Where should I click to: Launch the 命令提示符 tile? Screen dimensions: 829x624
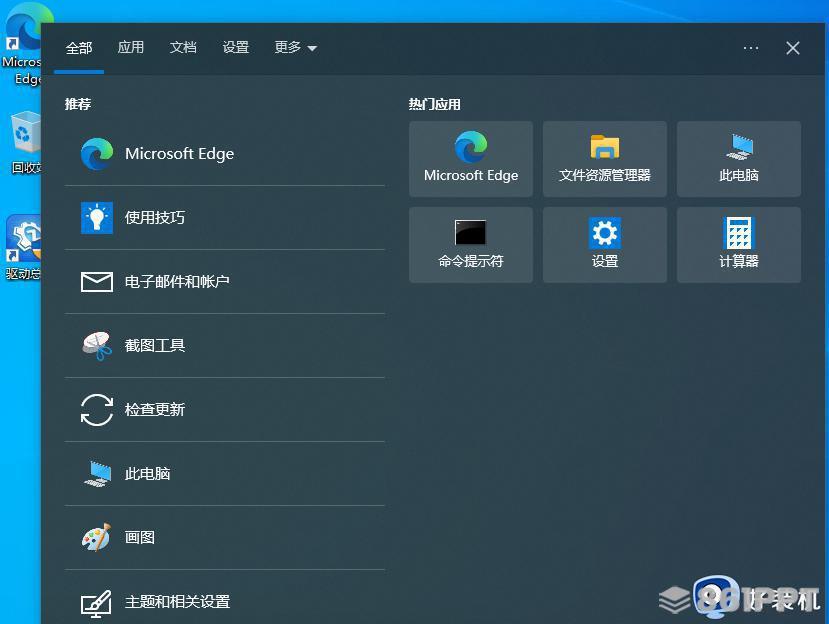471,244
